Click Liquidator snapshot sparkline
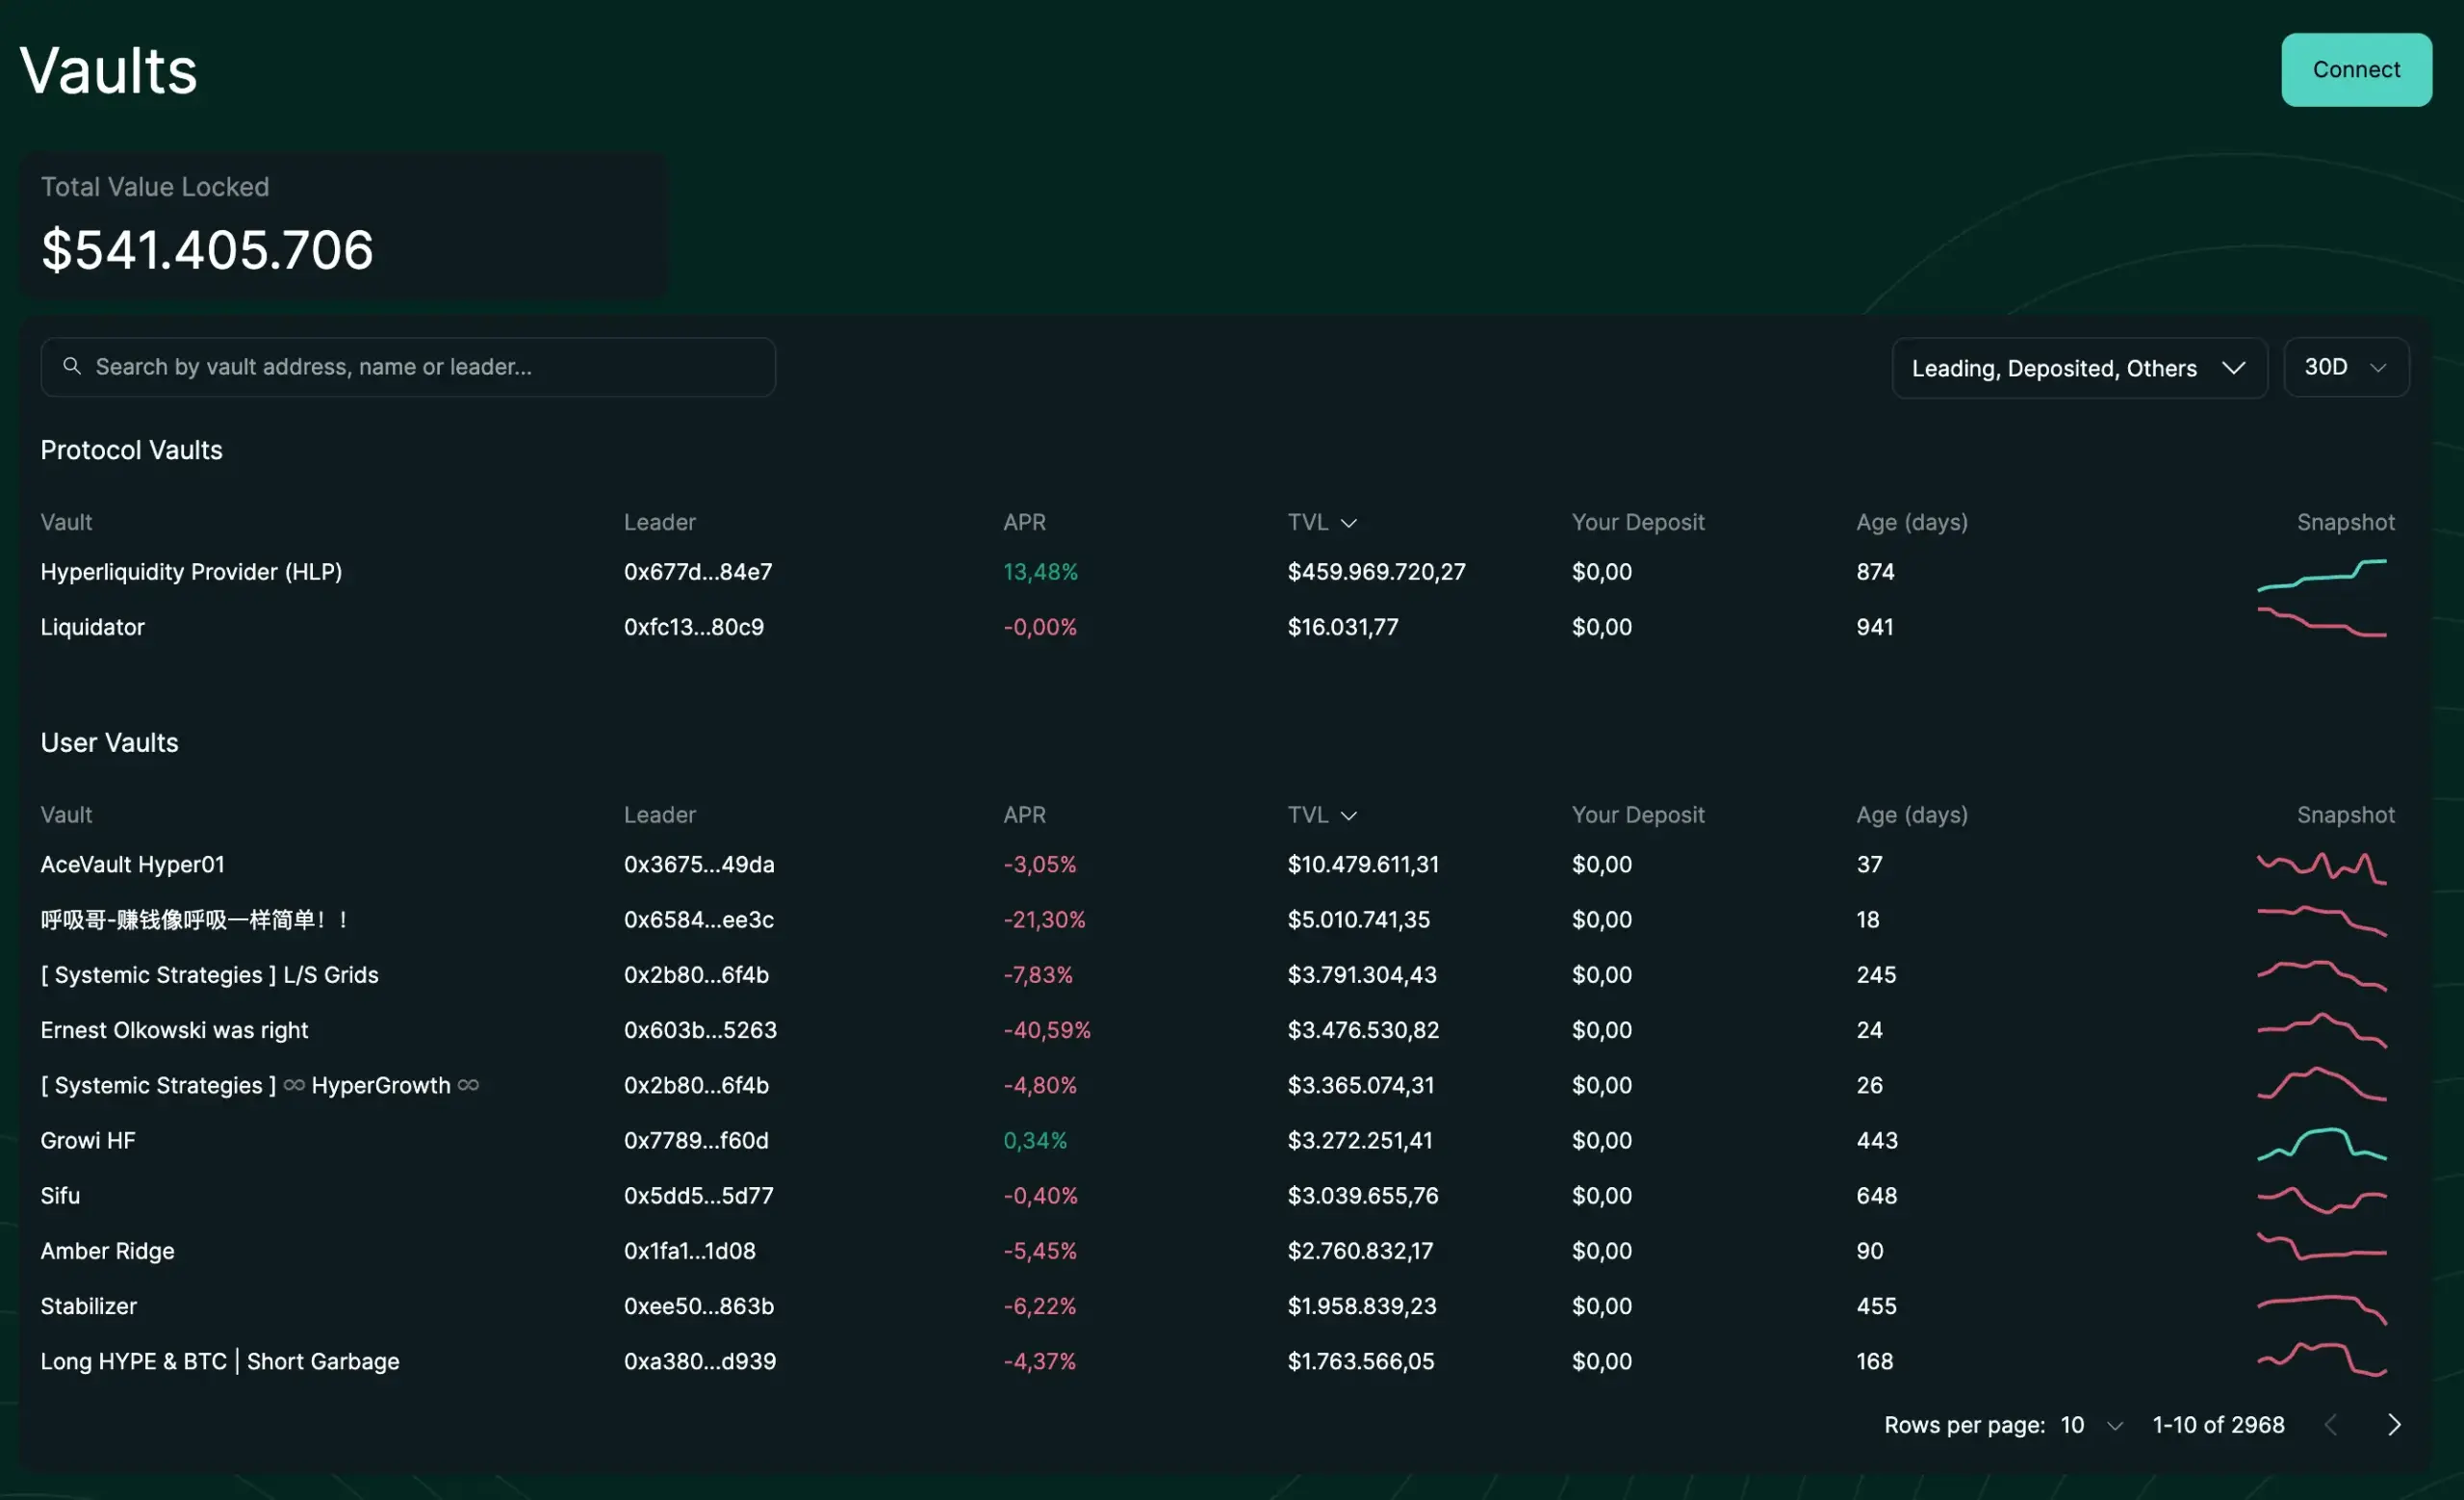This screenshot has width=2464, height=1500. 2321,624
